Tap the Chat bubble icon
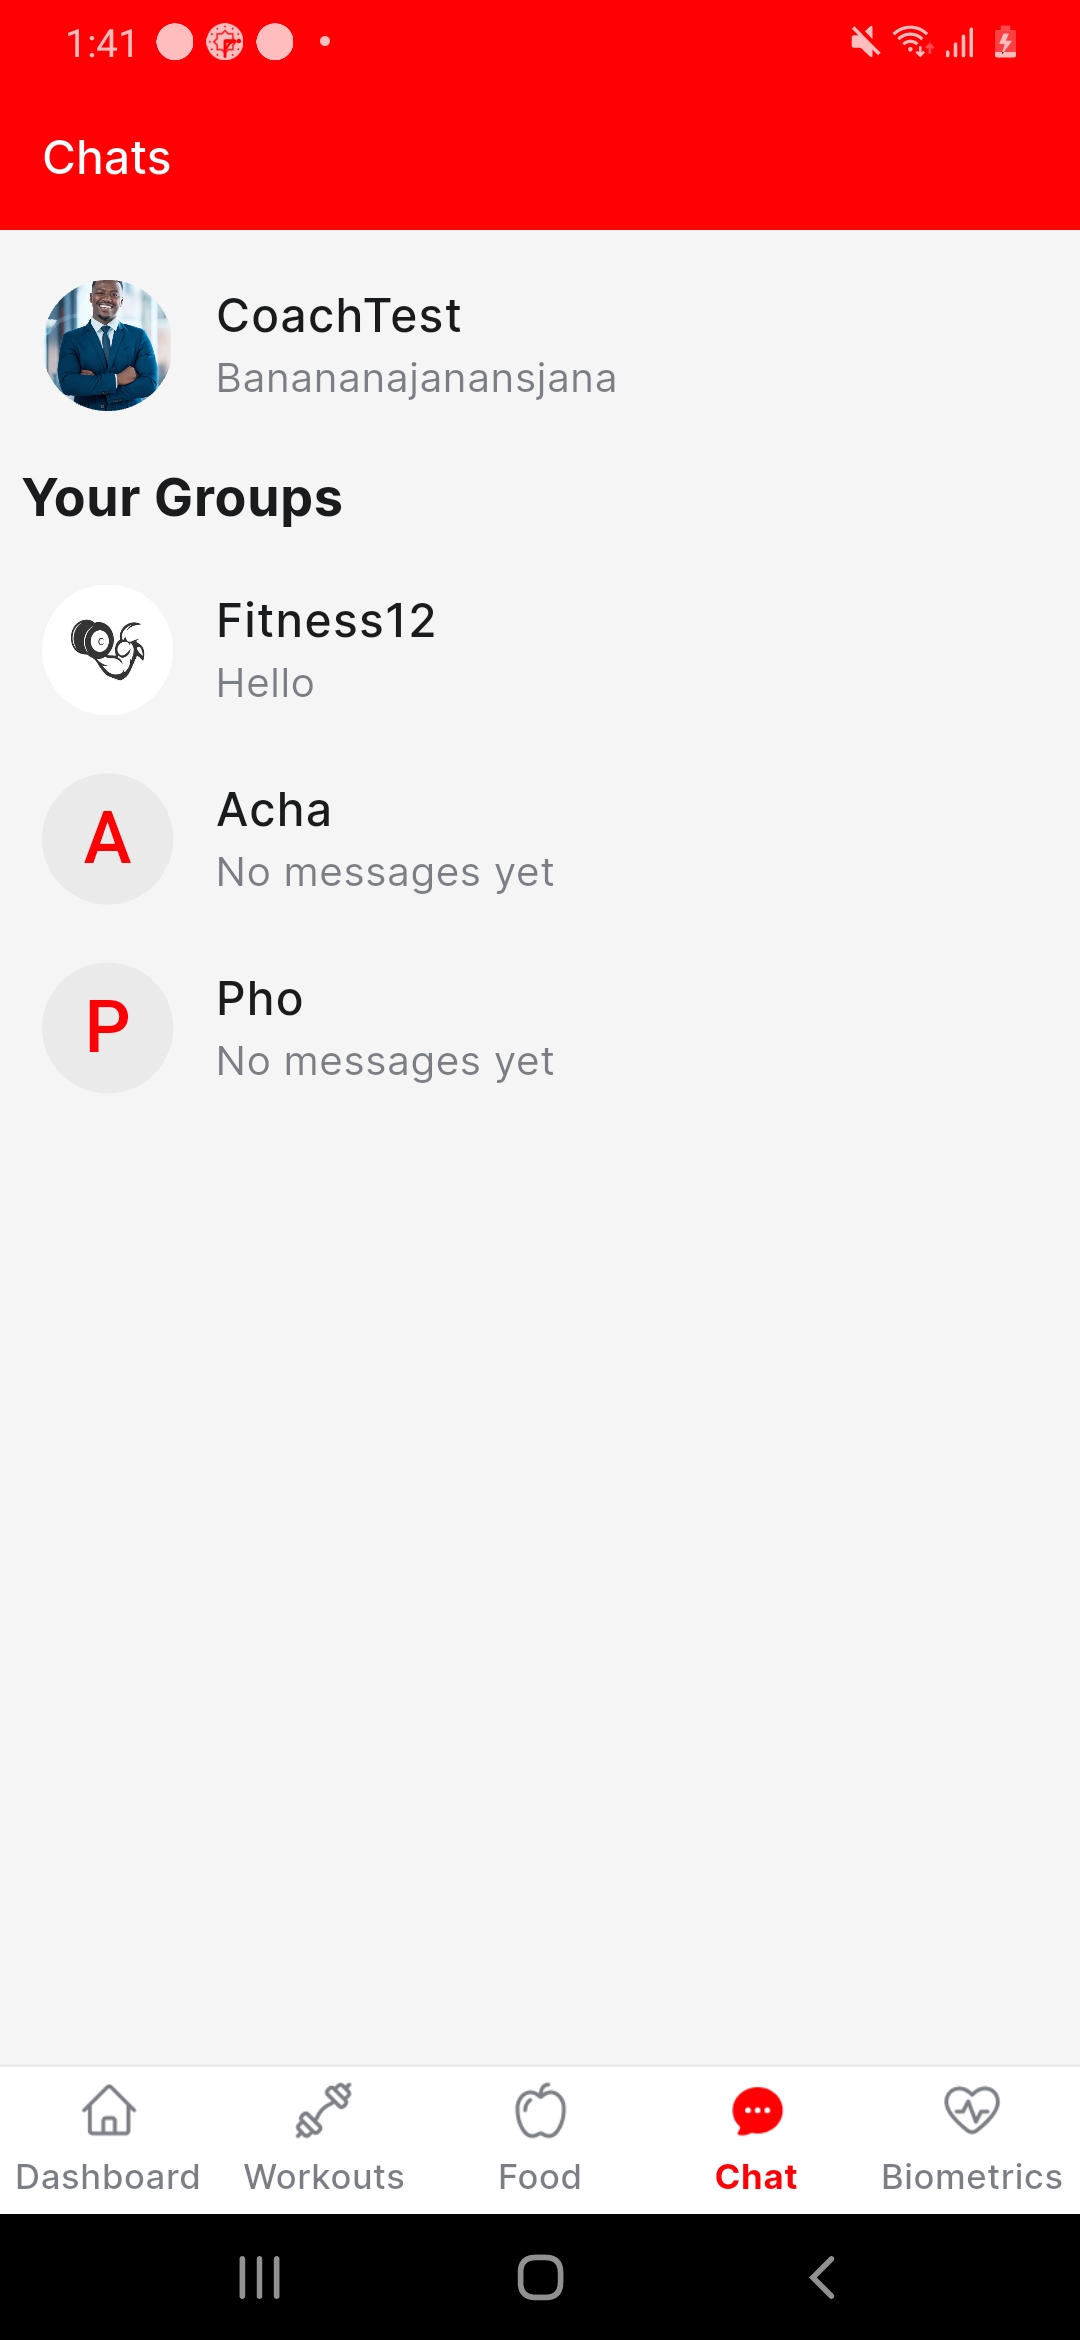Viewport: 1080px width, 2340px height. [757, 2110]
